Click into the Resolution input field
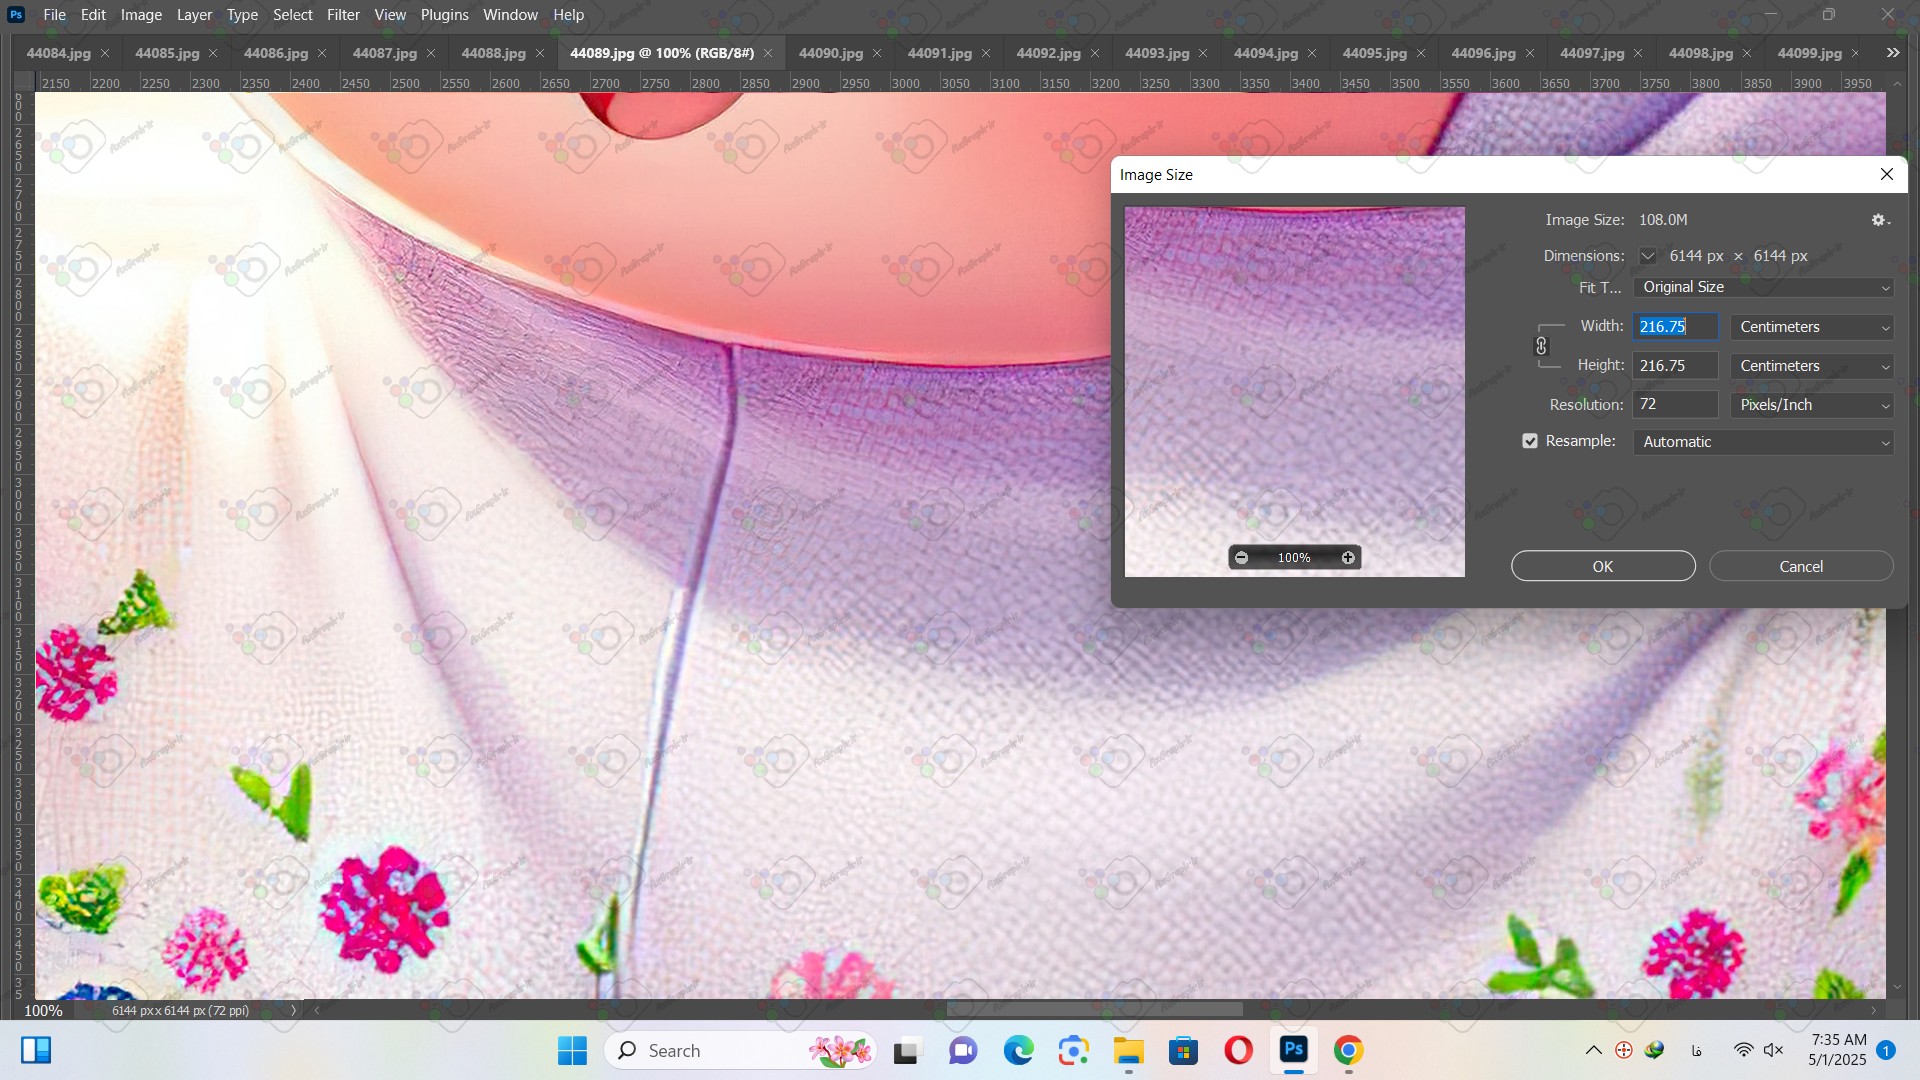Screen dimensions: 1920x1080 click(x=1674, y=404)
